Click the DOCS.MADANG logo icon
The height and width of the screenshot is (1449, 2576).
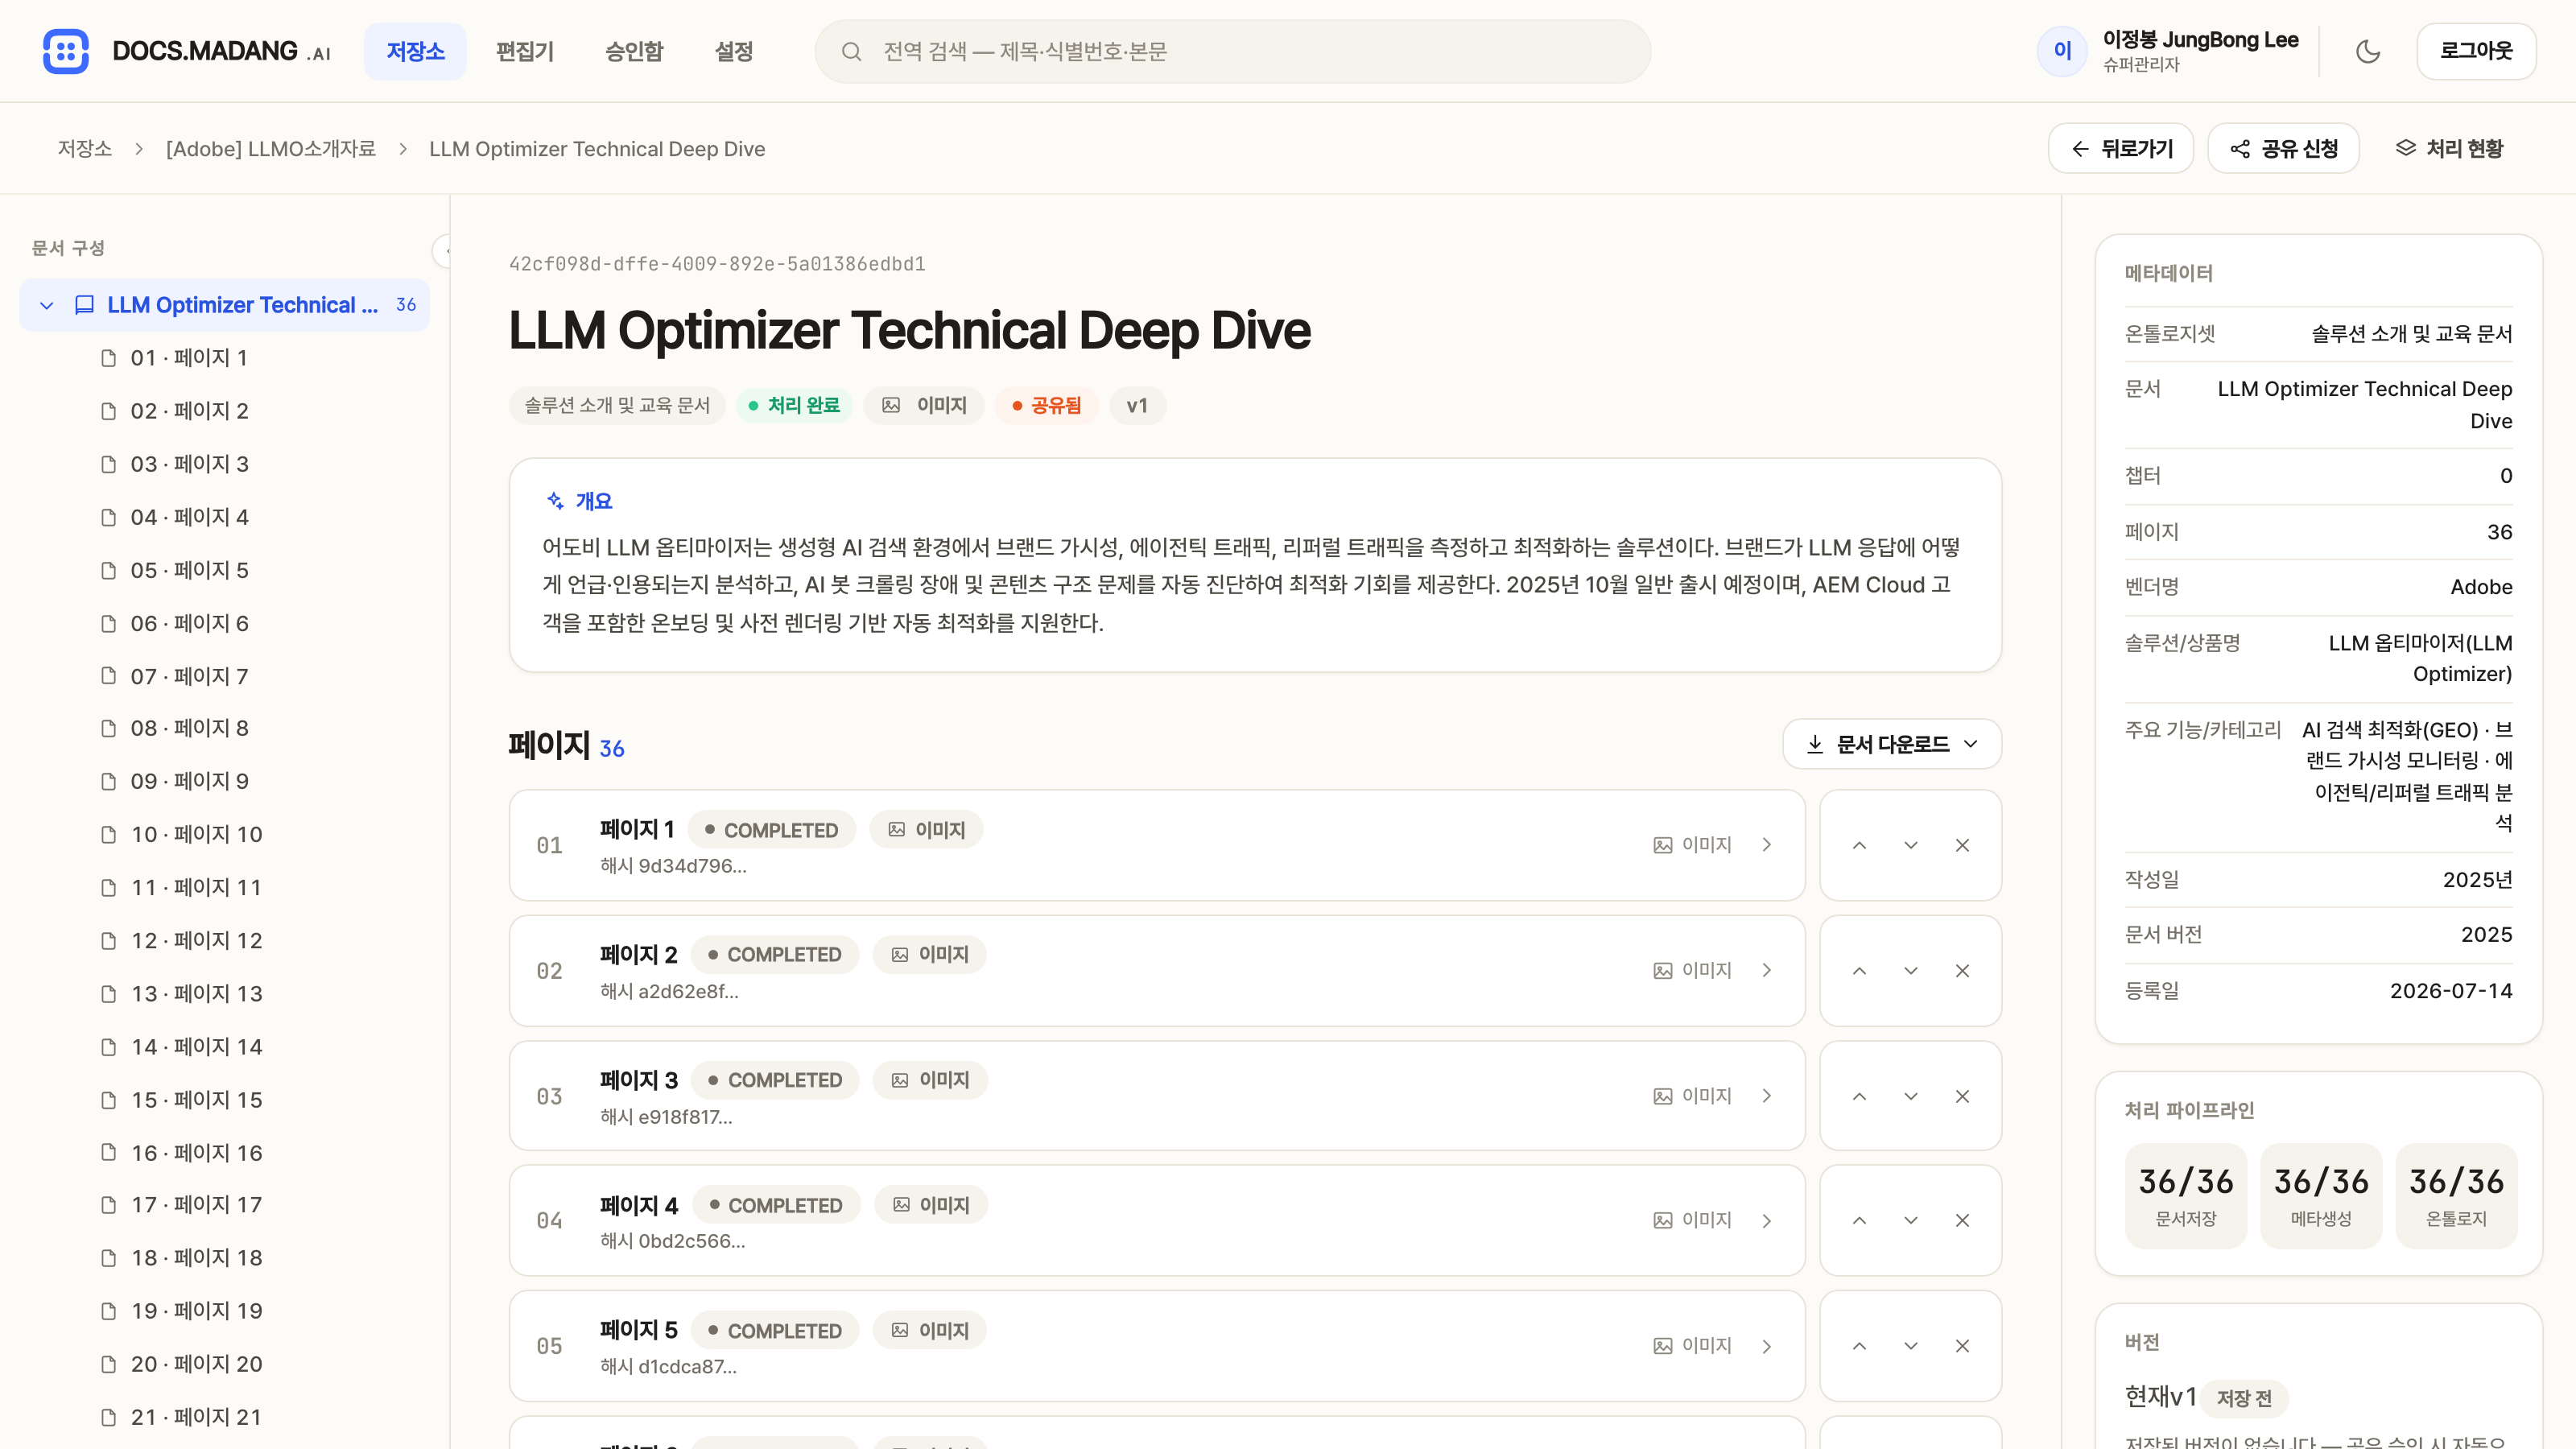pyautogui.click(x=66, y=51)
